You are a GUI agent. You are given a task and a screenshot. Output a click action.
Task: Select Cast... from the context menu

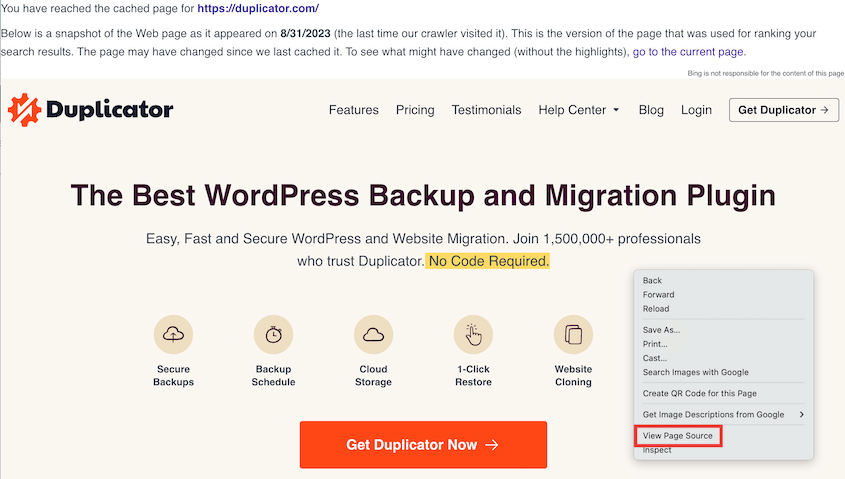(655, 358)
